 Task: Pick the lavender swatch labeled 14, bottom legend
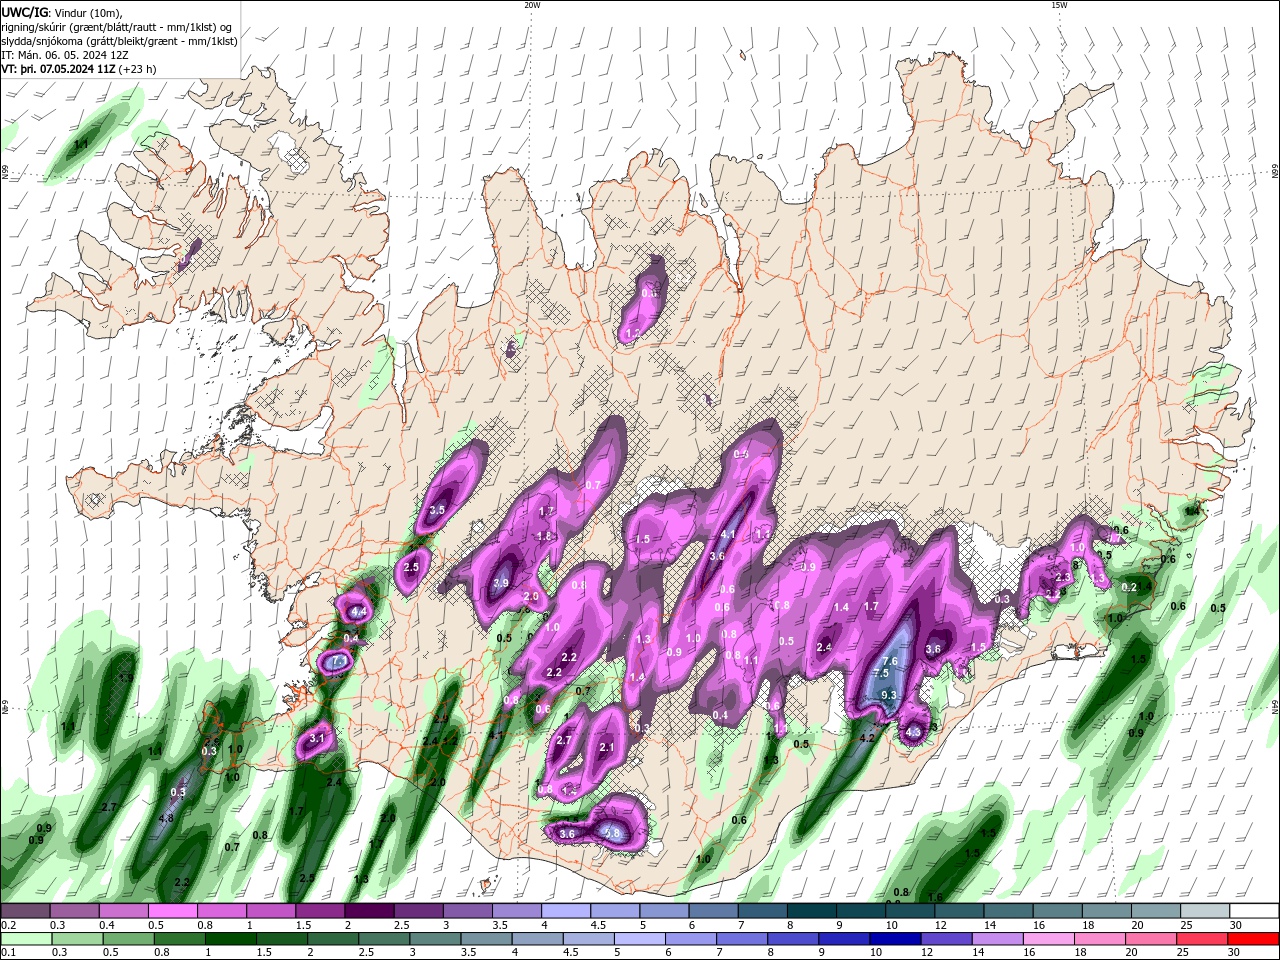998,939
